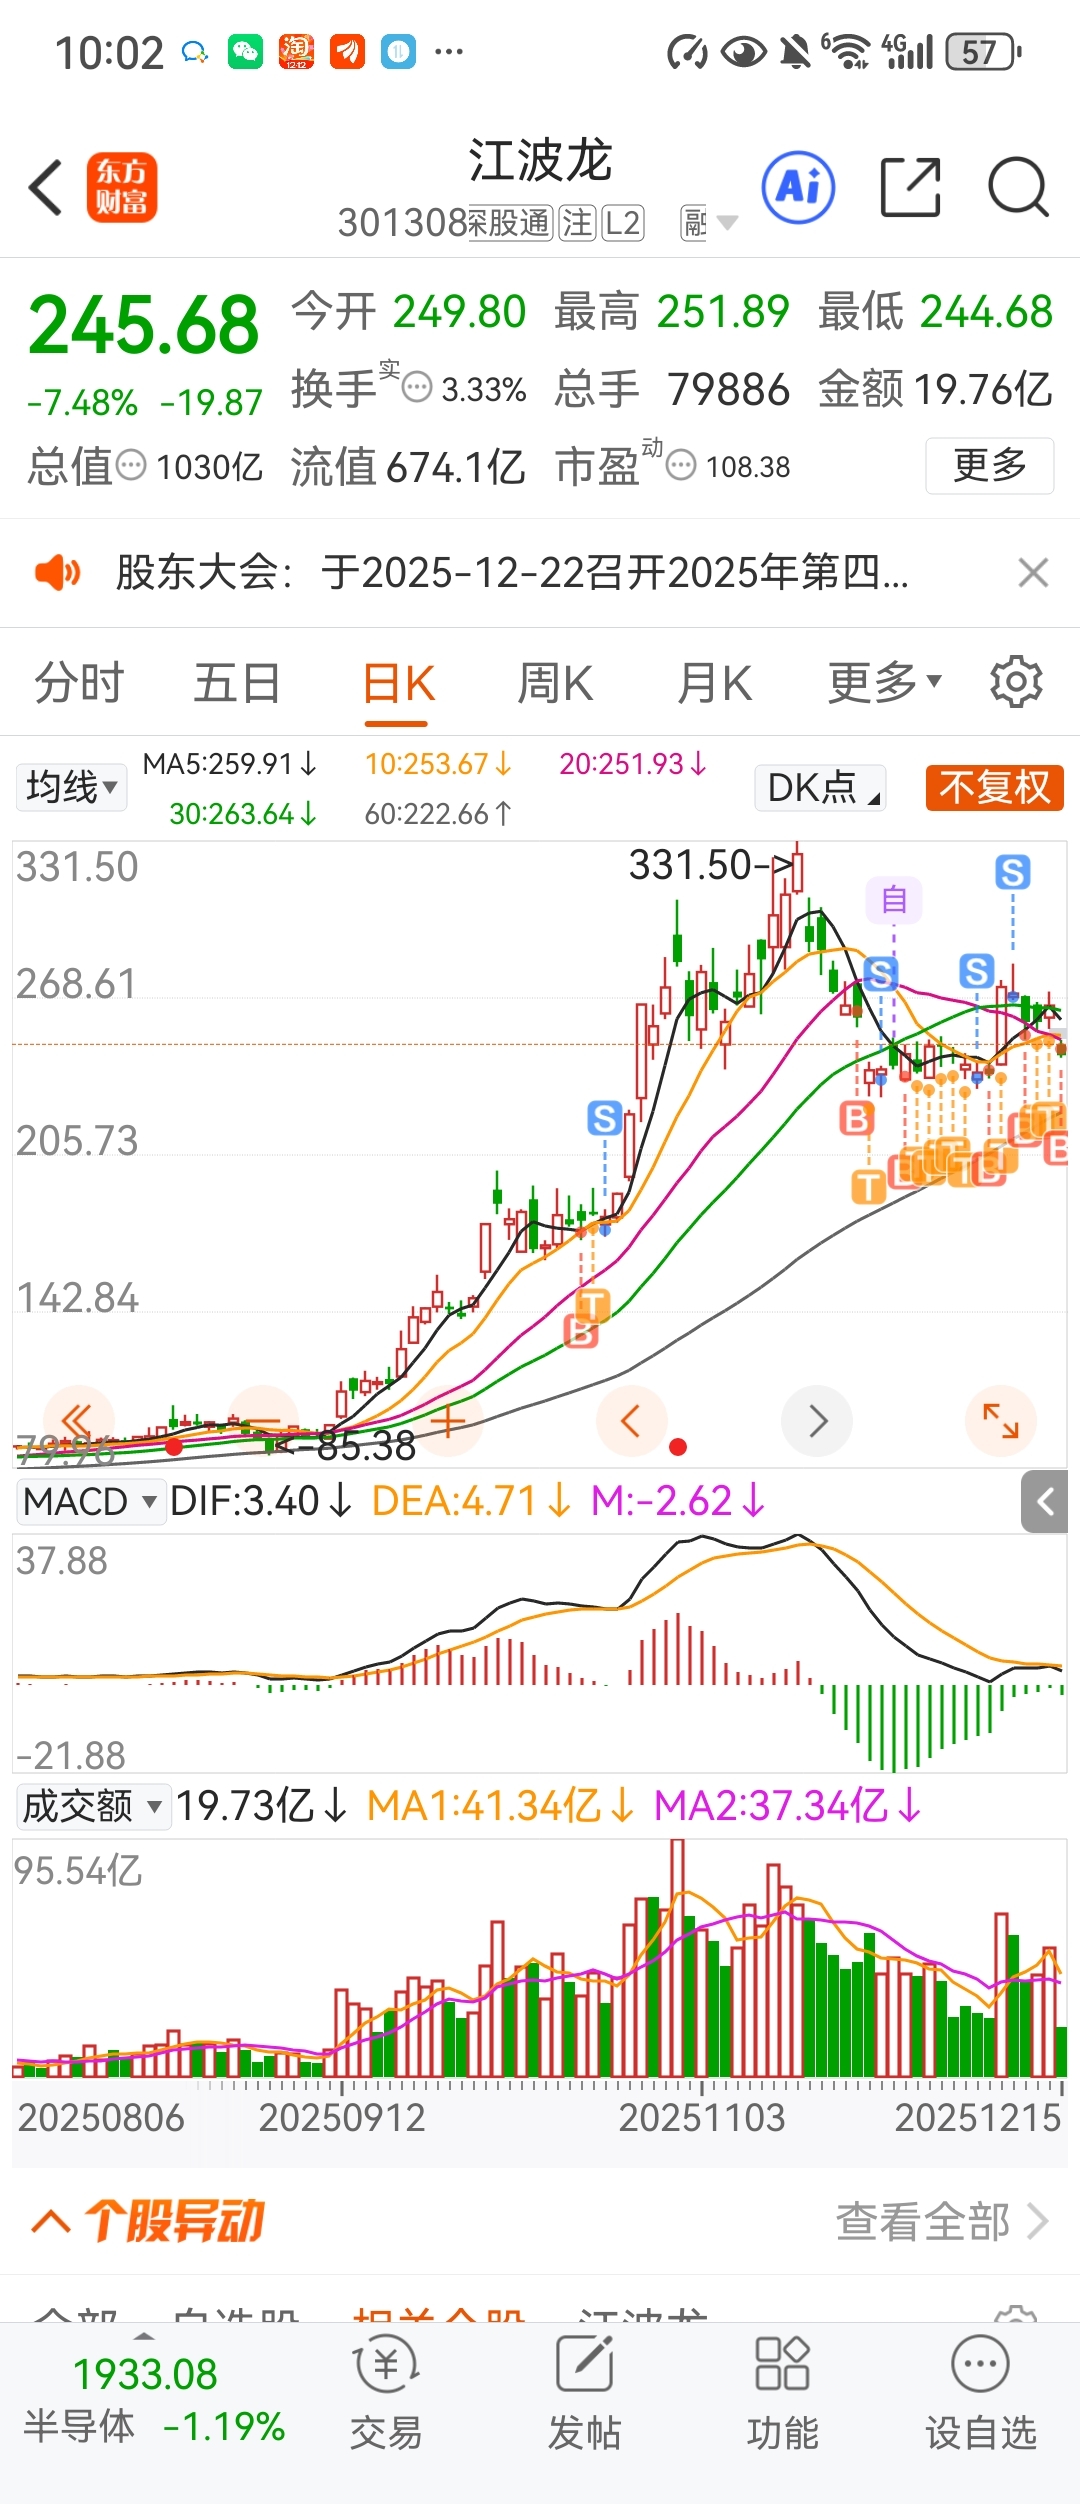
Task: Tap the 自 marker on chart
Action: [x=894, y=899]
